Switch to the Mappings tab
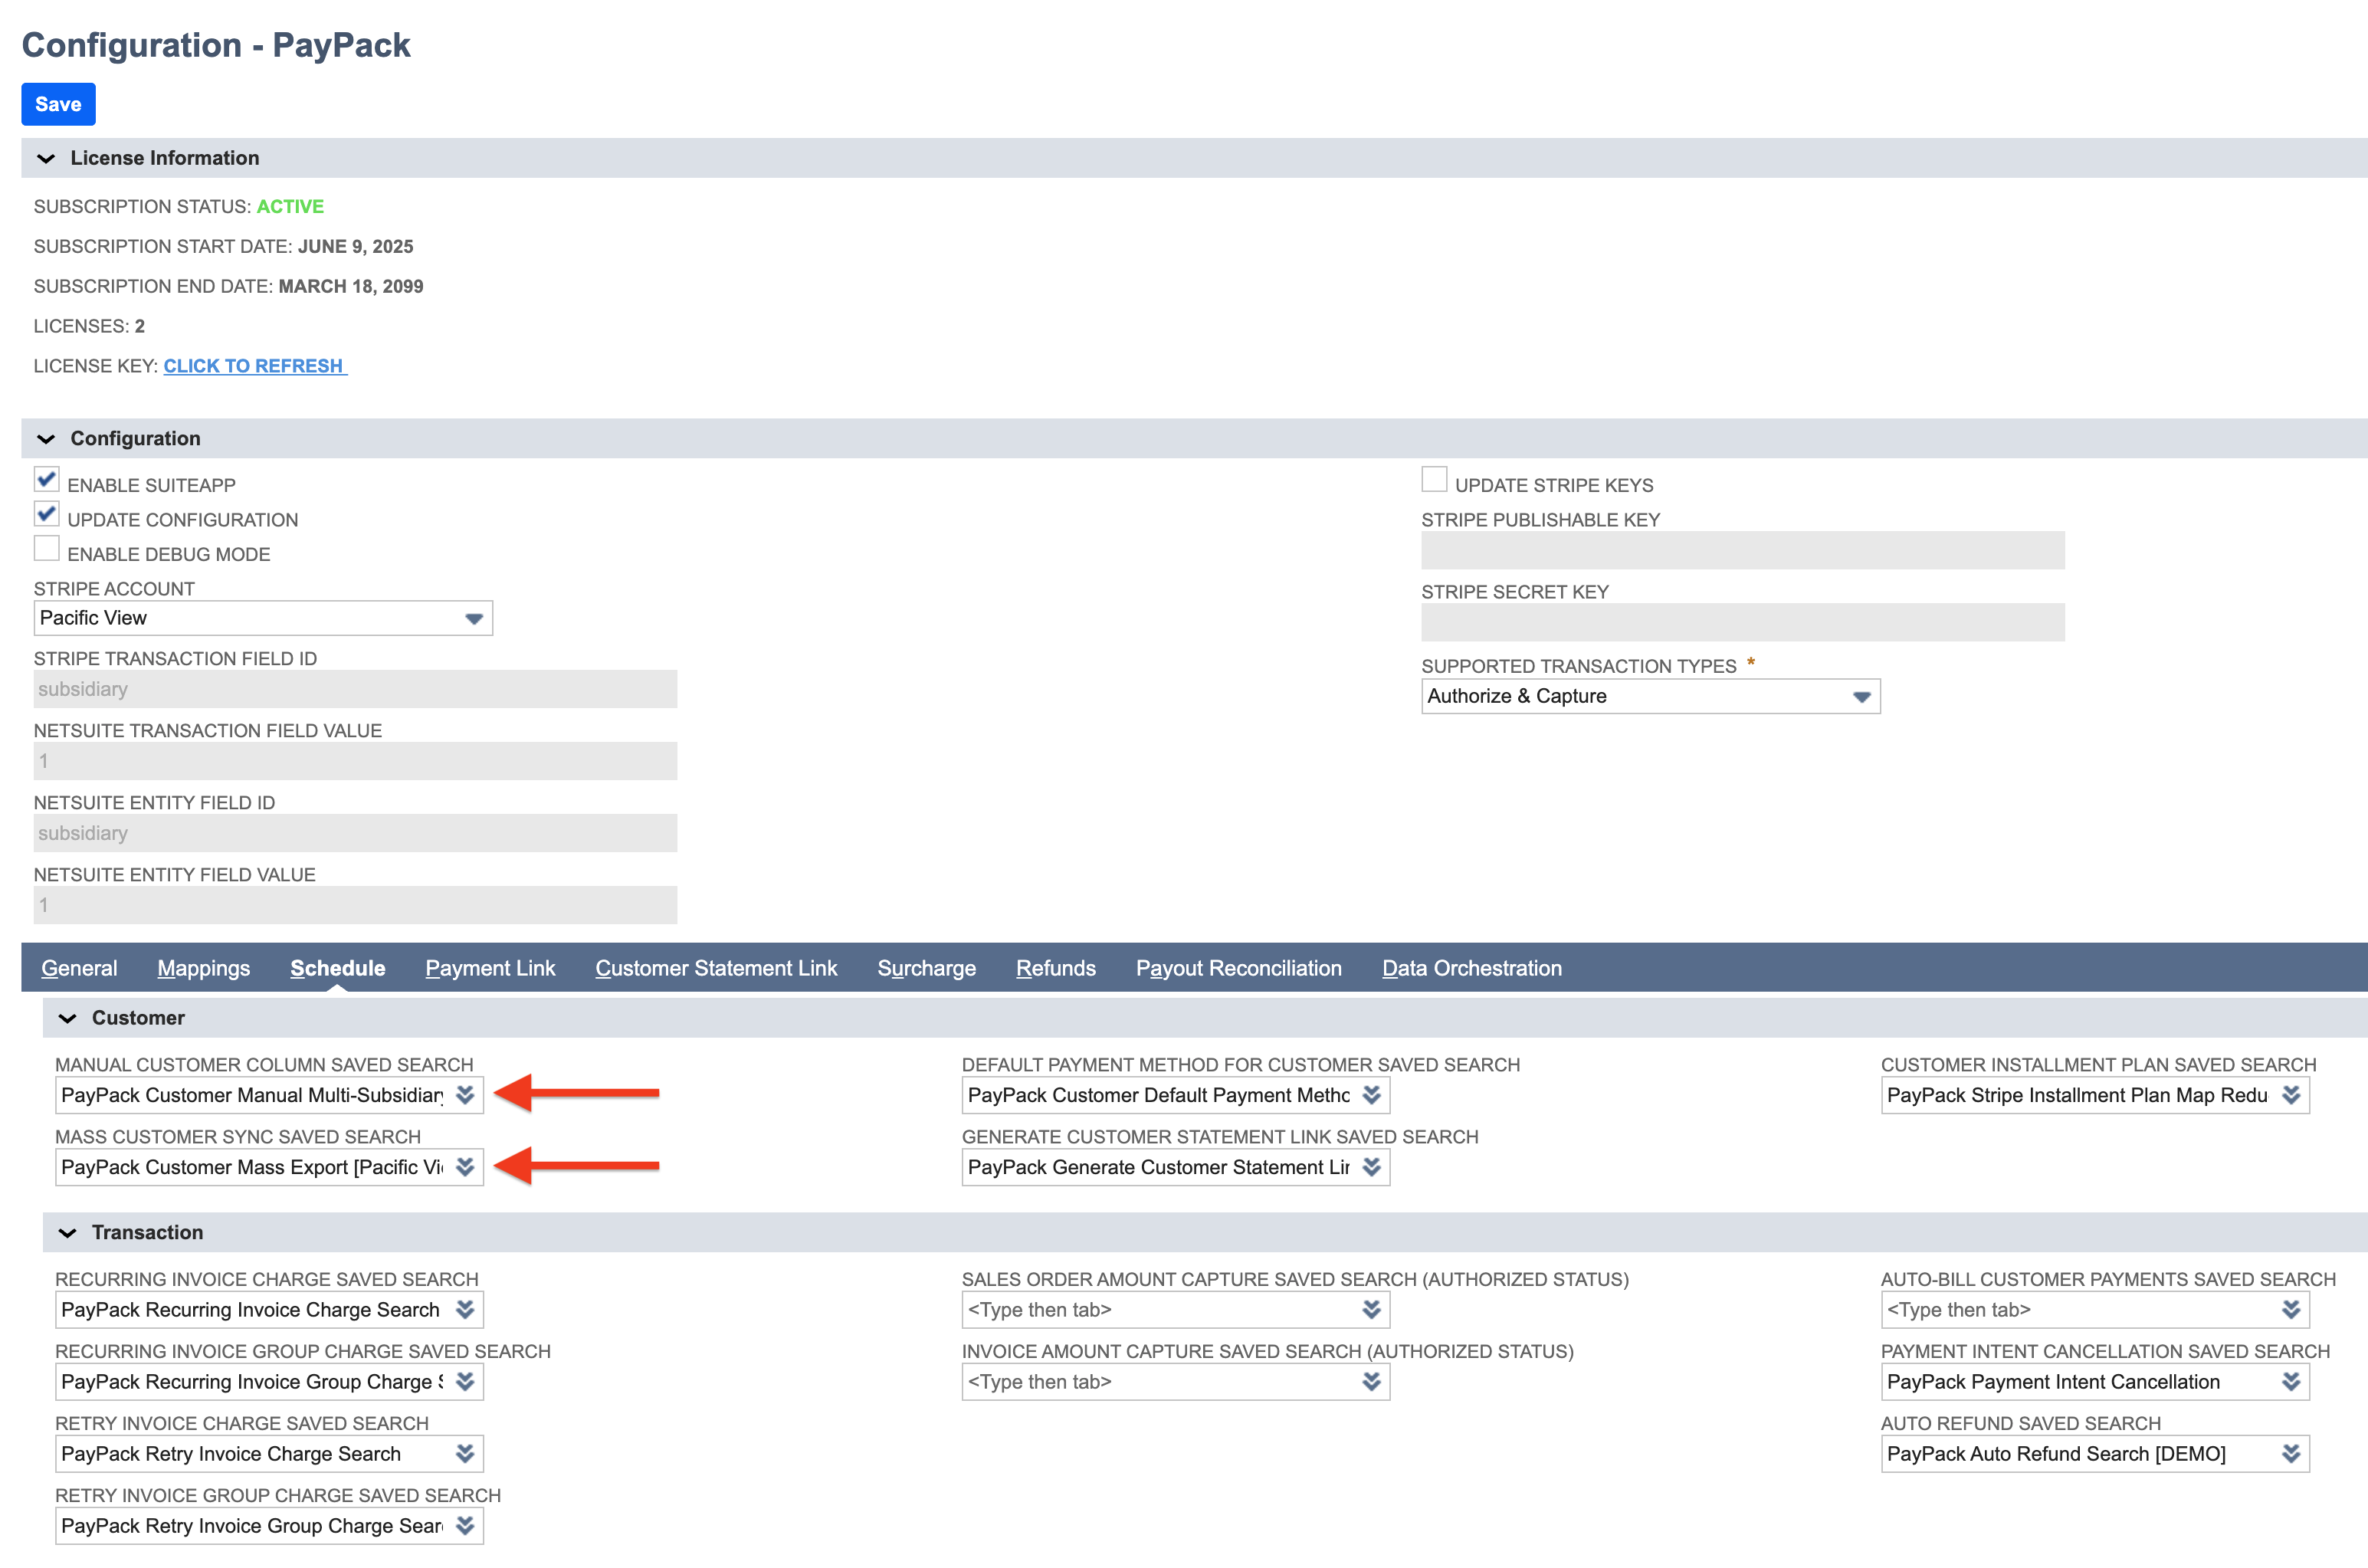This screenshot has height=1568, width=2368. [203, 968]
